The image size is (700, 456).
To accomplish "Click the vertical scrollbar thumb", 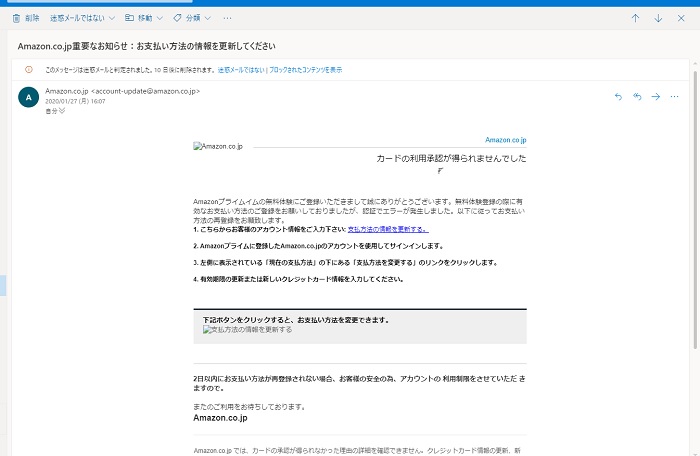I will pyautogui.click(x=695, y=209).
